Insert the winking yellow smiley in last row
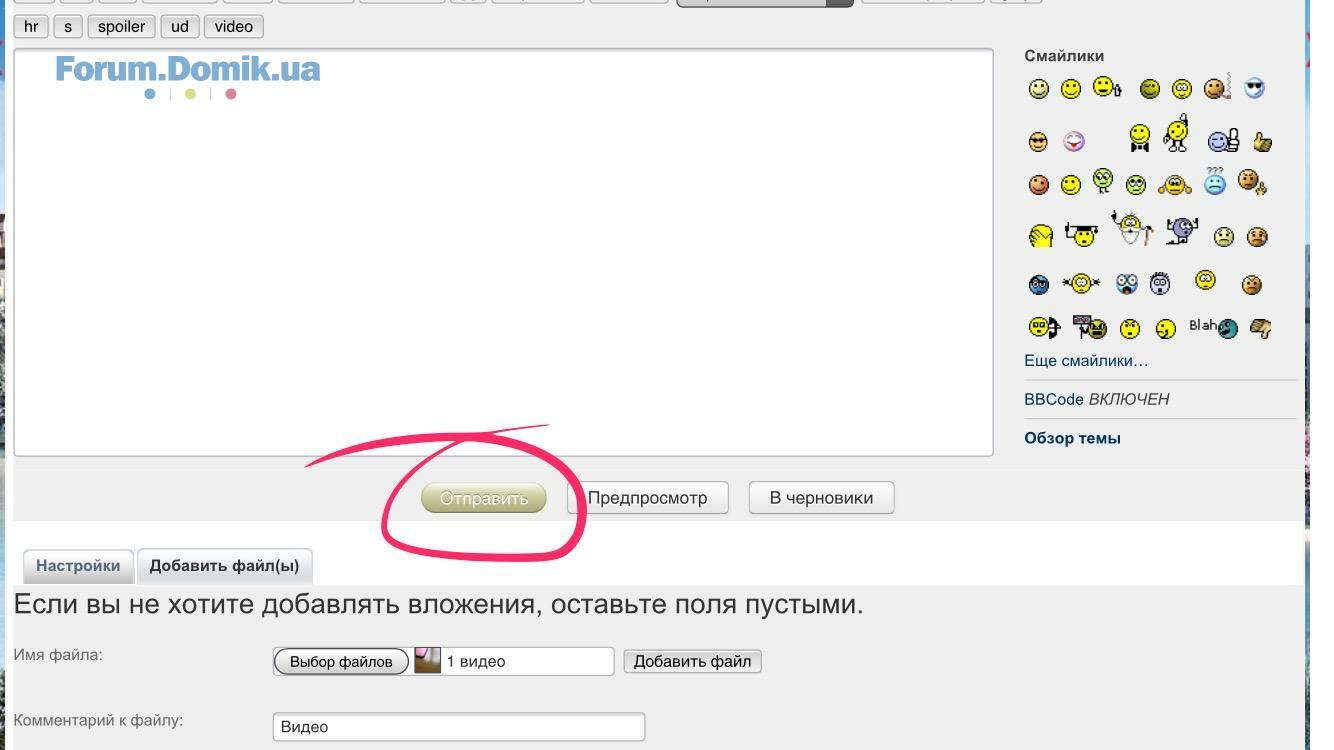 click(1166, 329)
